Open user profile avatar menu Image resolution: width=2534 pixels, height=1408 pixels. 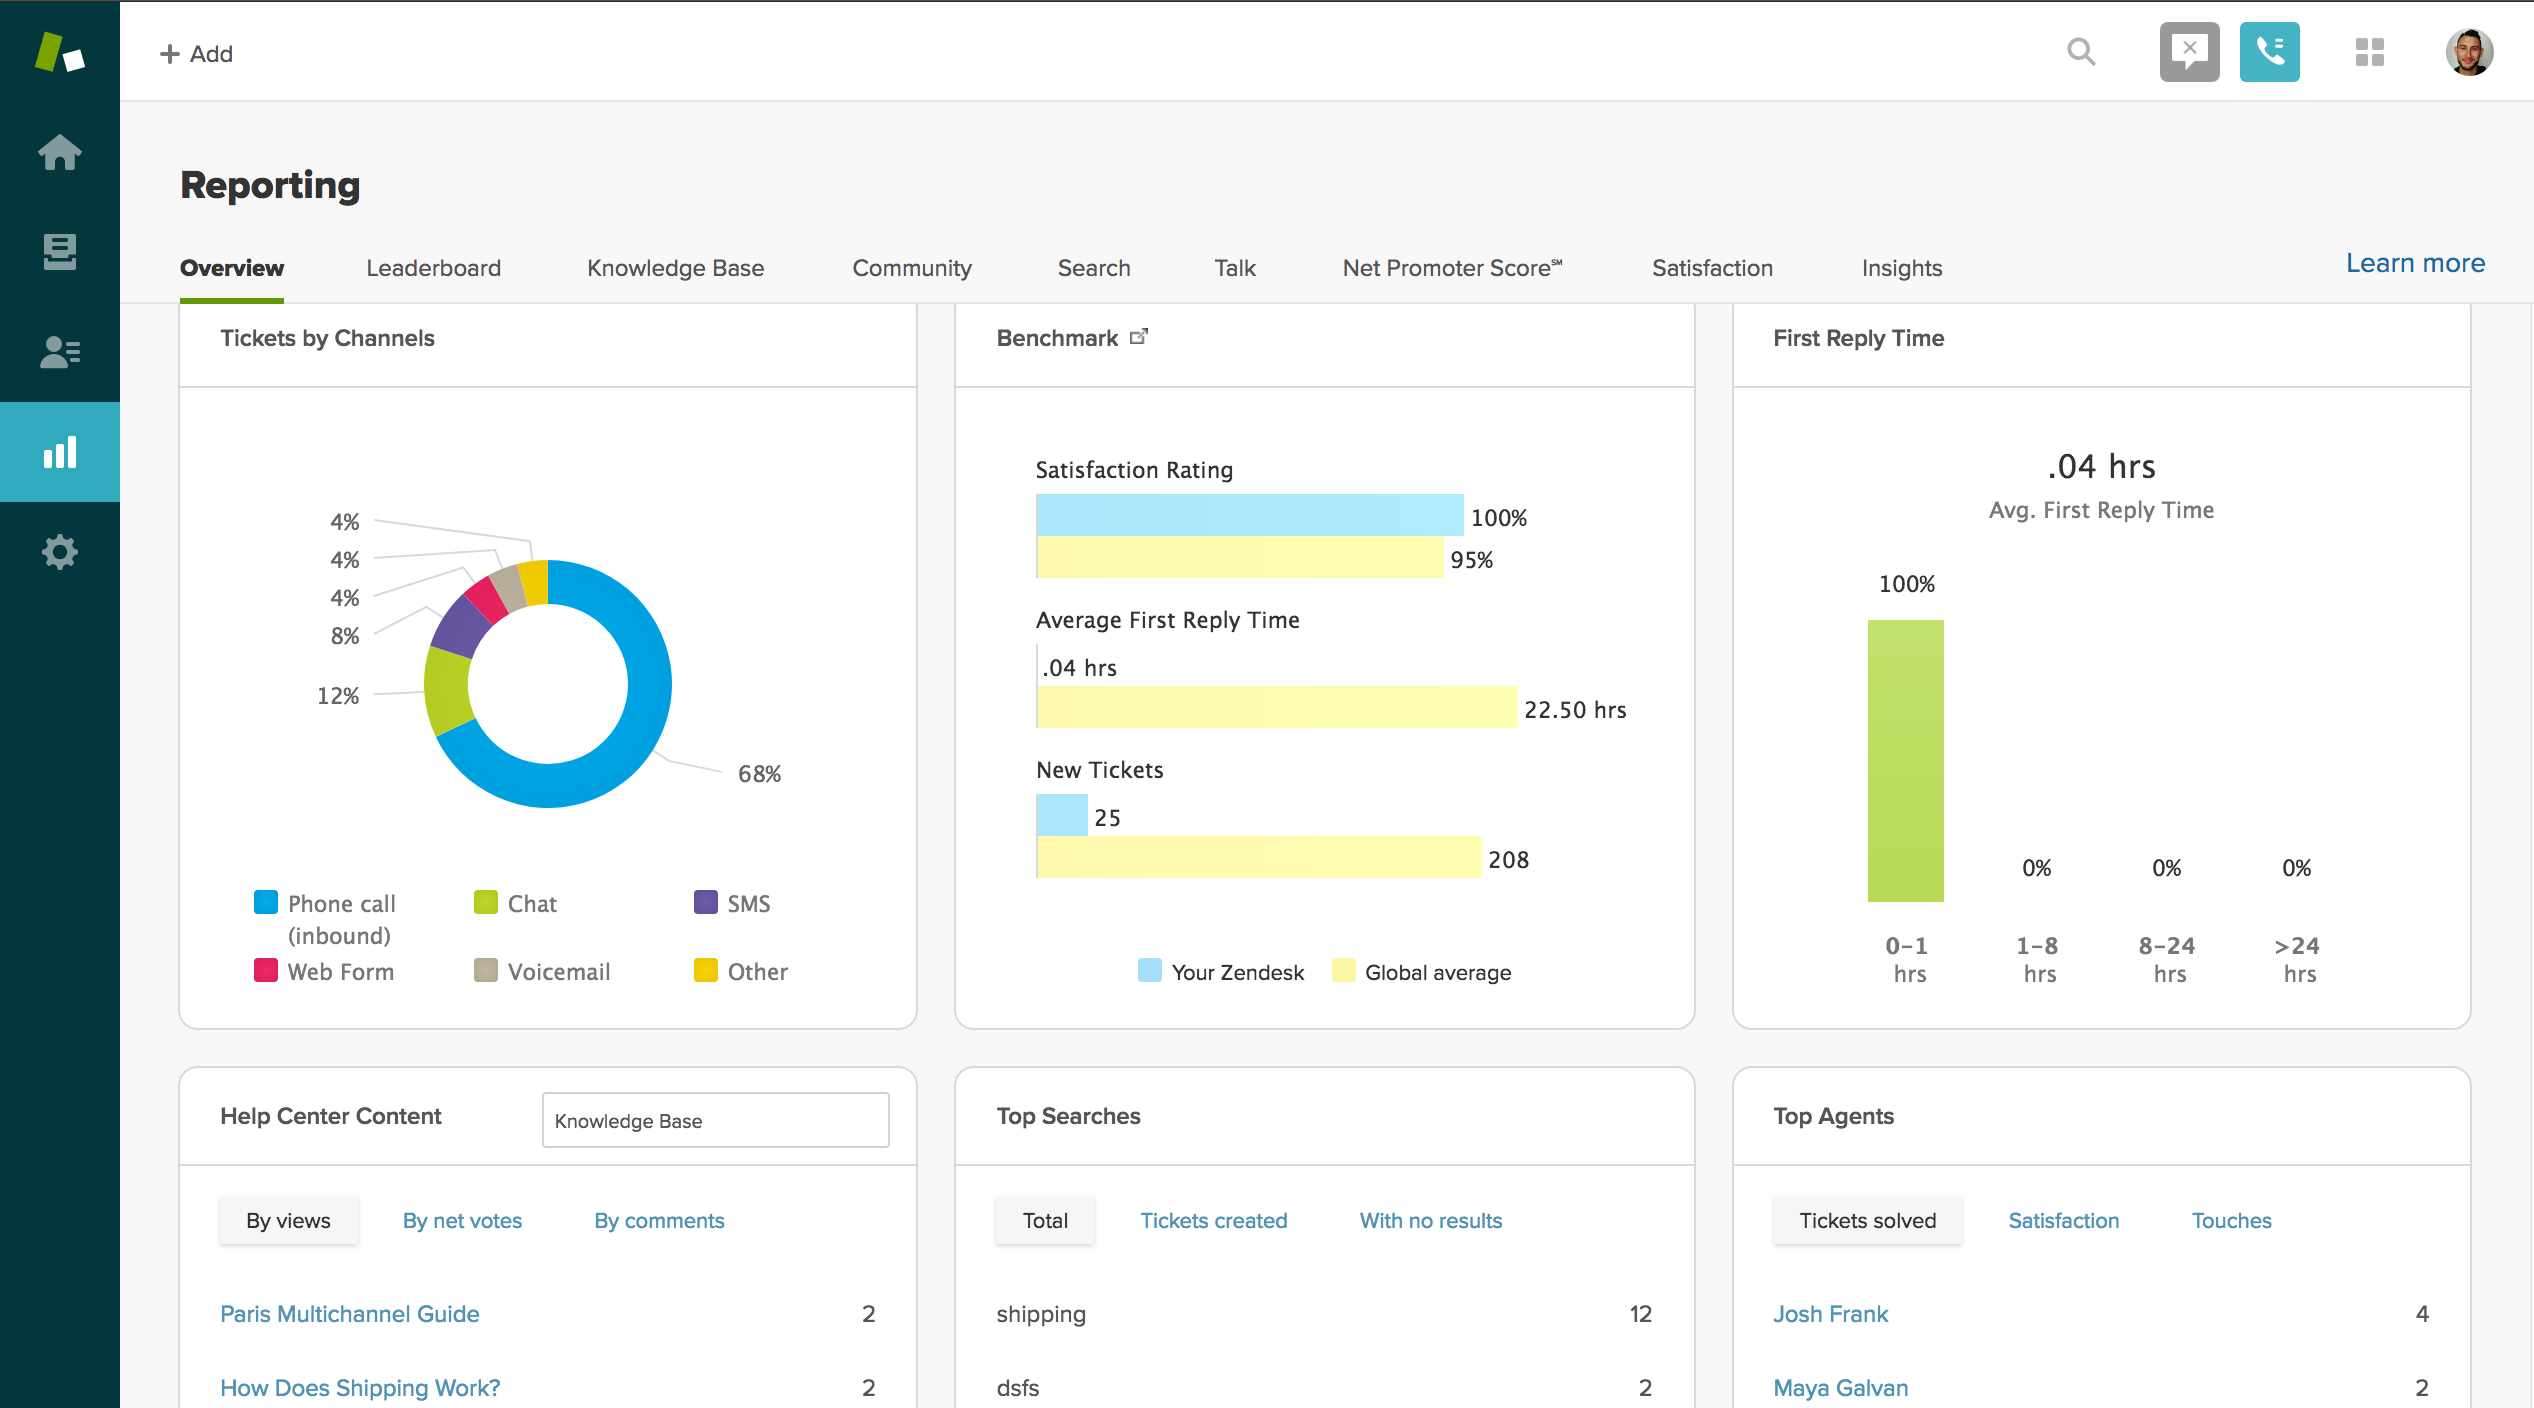click(2469, 52)
